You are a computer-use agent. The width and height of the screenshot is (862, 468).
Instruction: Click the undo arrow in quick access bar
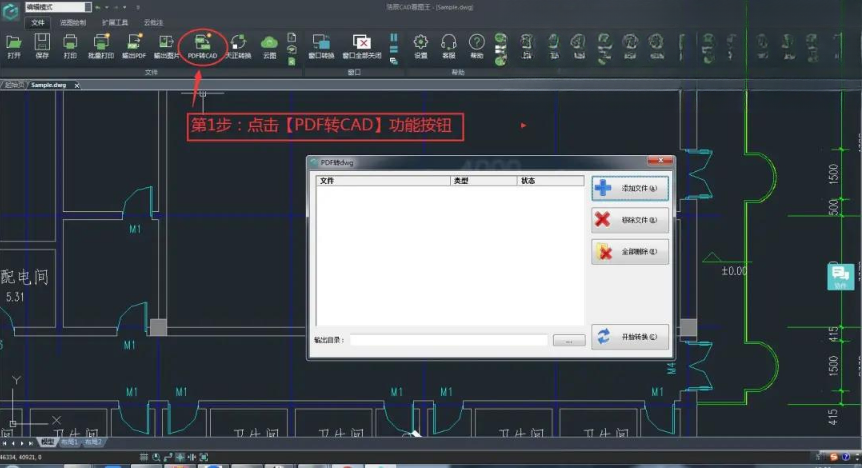[98, 7]
